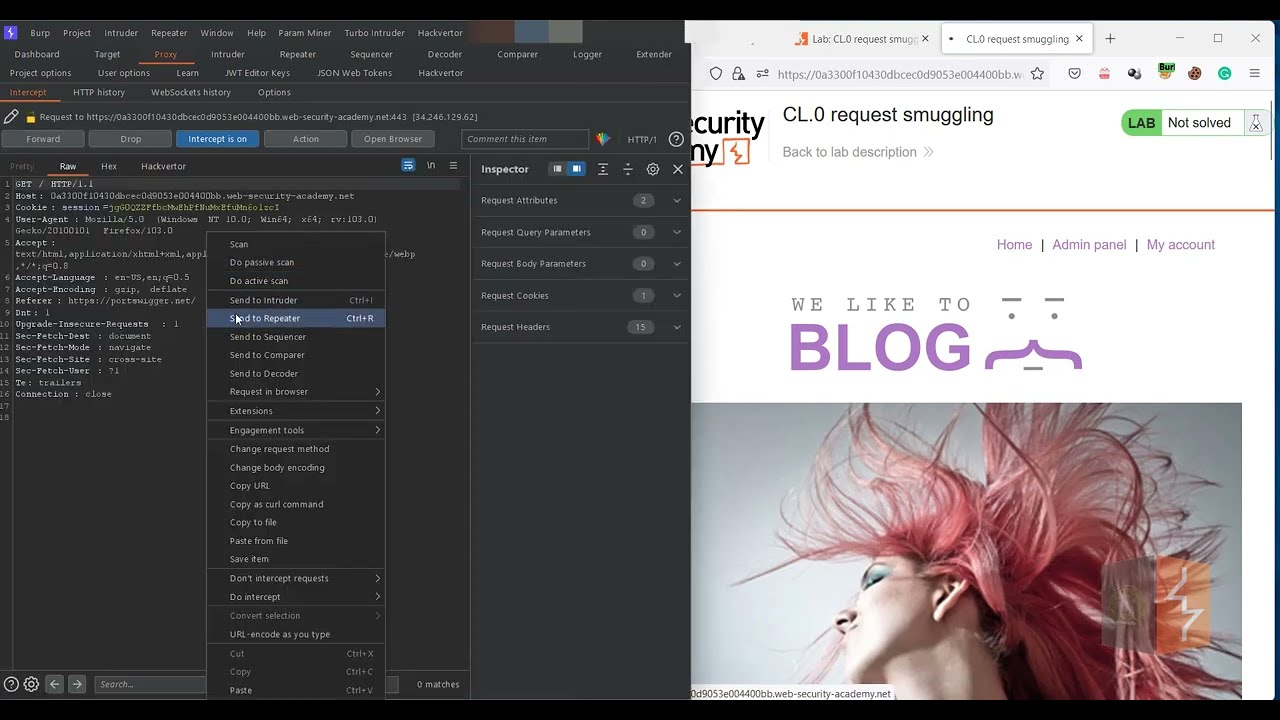Click the Burp logo icon in menu bar

pyautogui.click(x=11, y=33)
